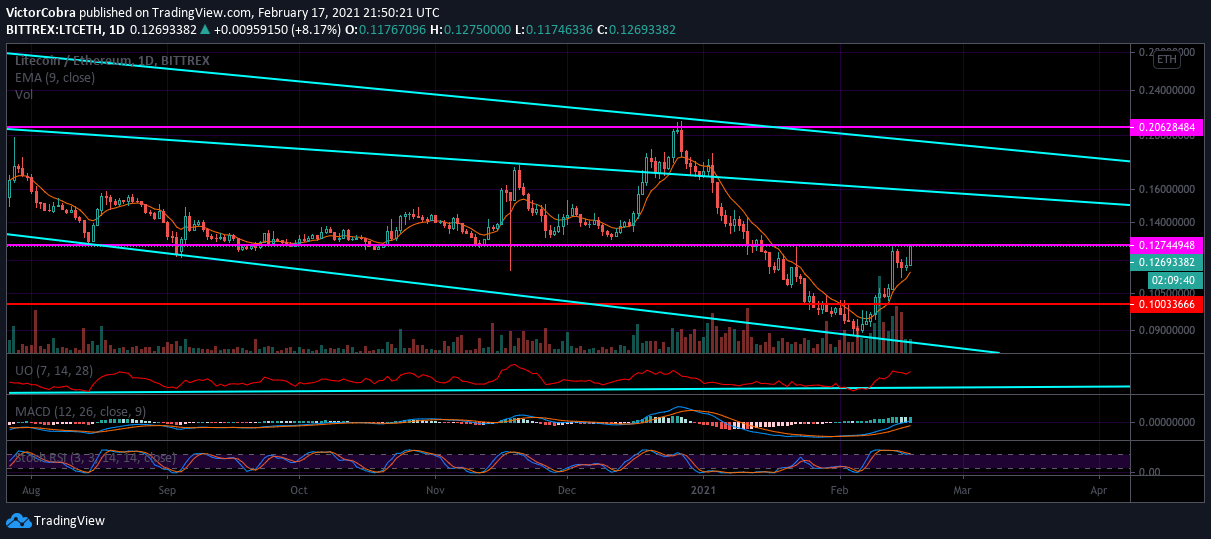Click the Mar label on the time axis
This screenshot has height=539, width=1211.
coord(962,491)
